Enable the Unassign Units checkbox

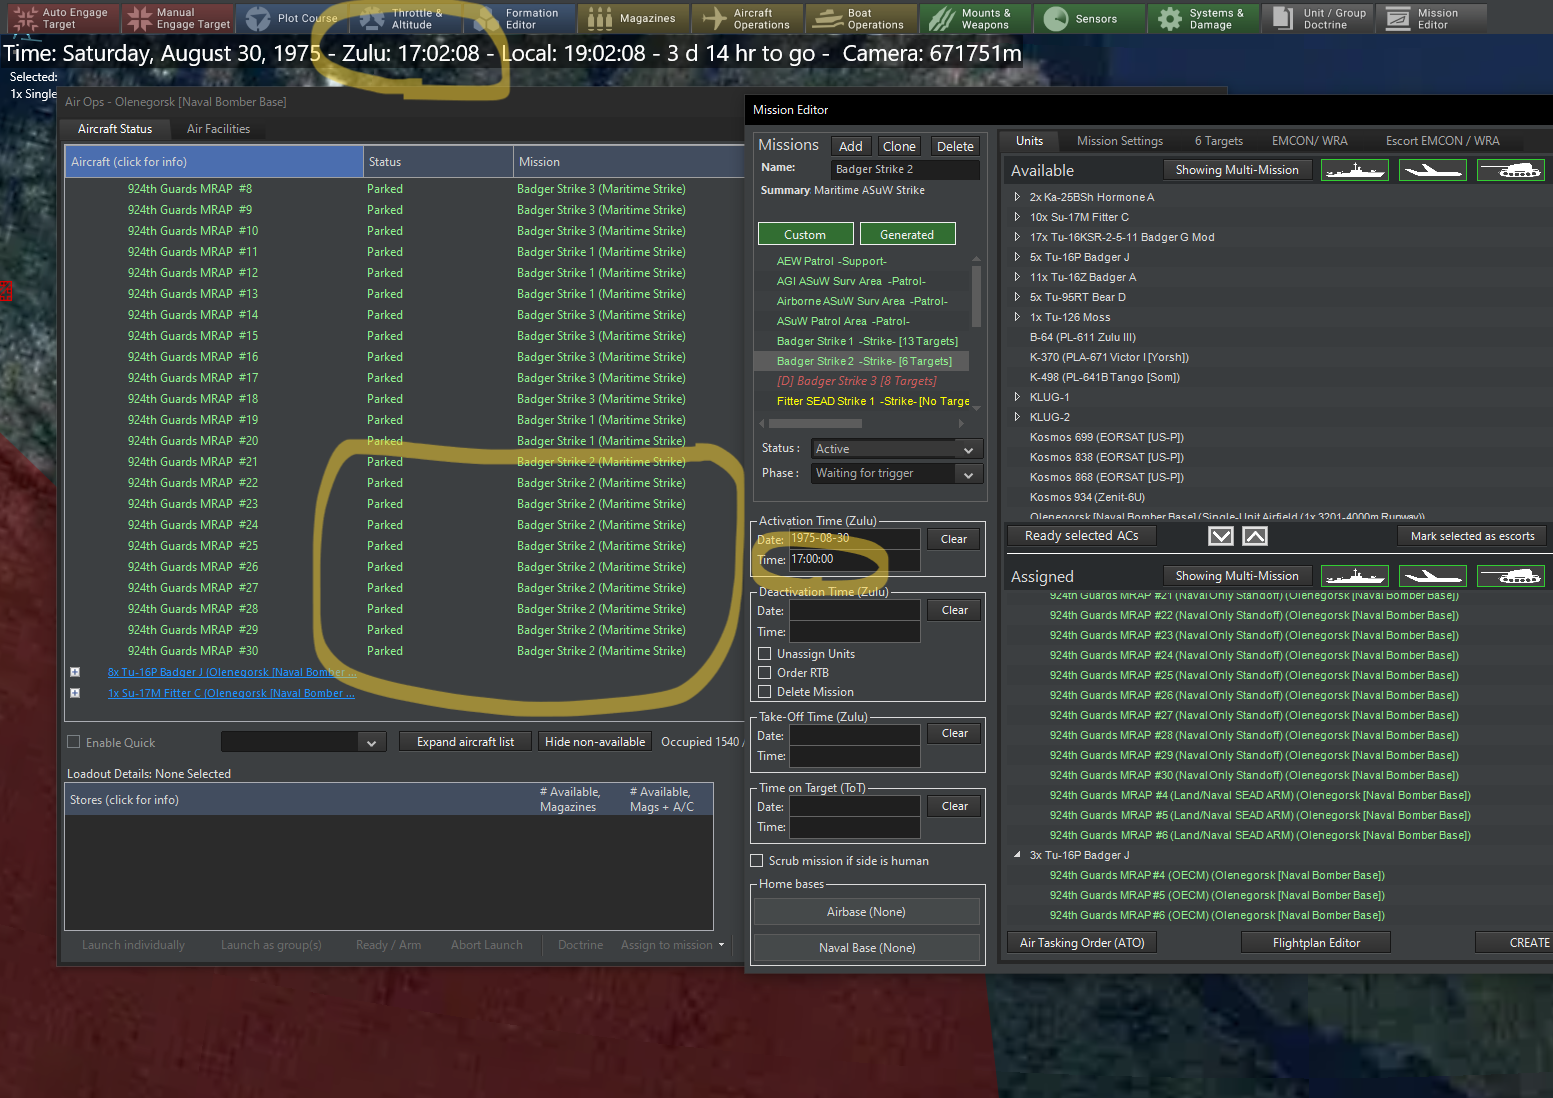pyautogui.click(x=765, y=654)
